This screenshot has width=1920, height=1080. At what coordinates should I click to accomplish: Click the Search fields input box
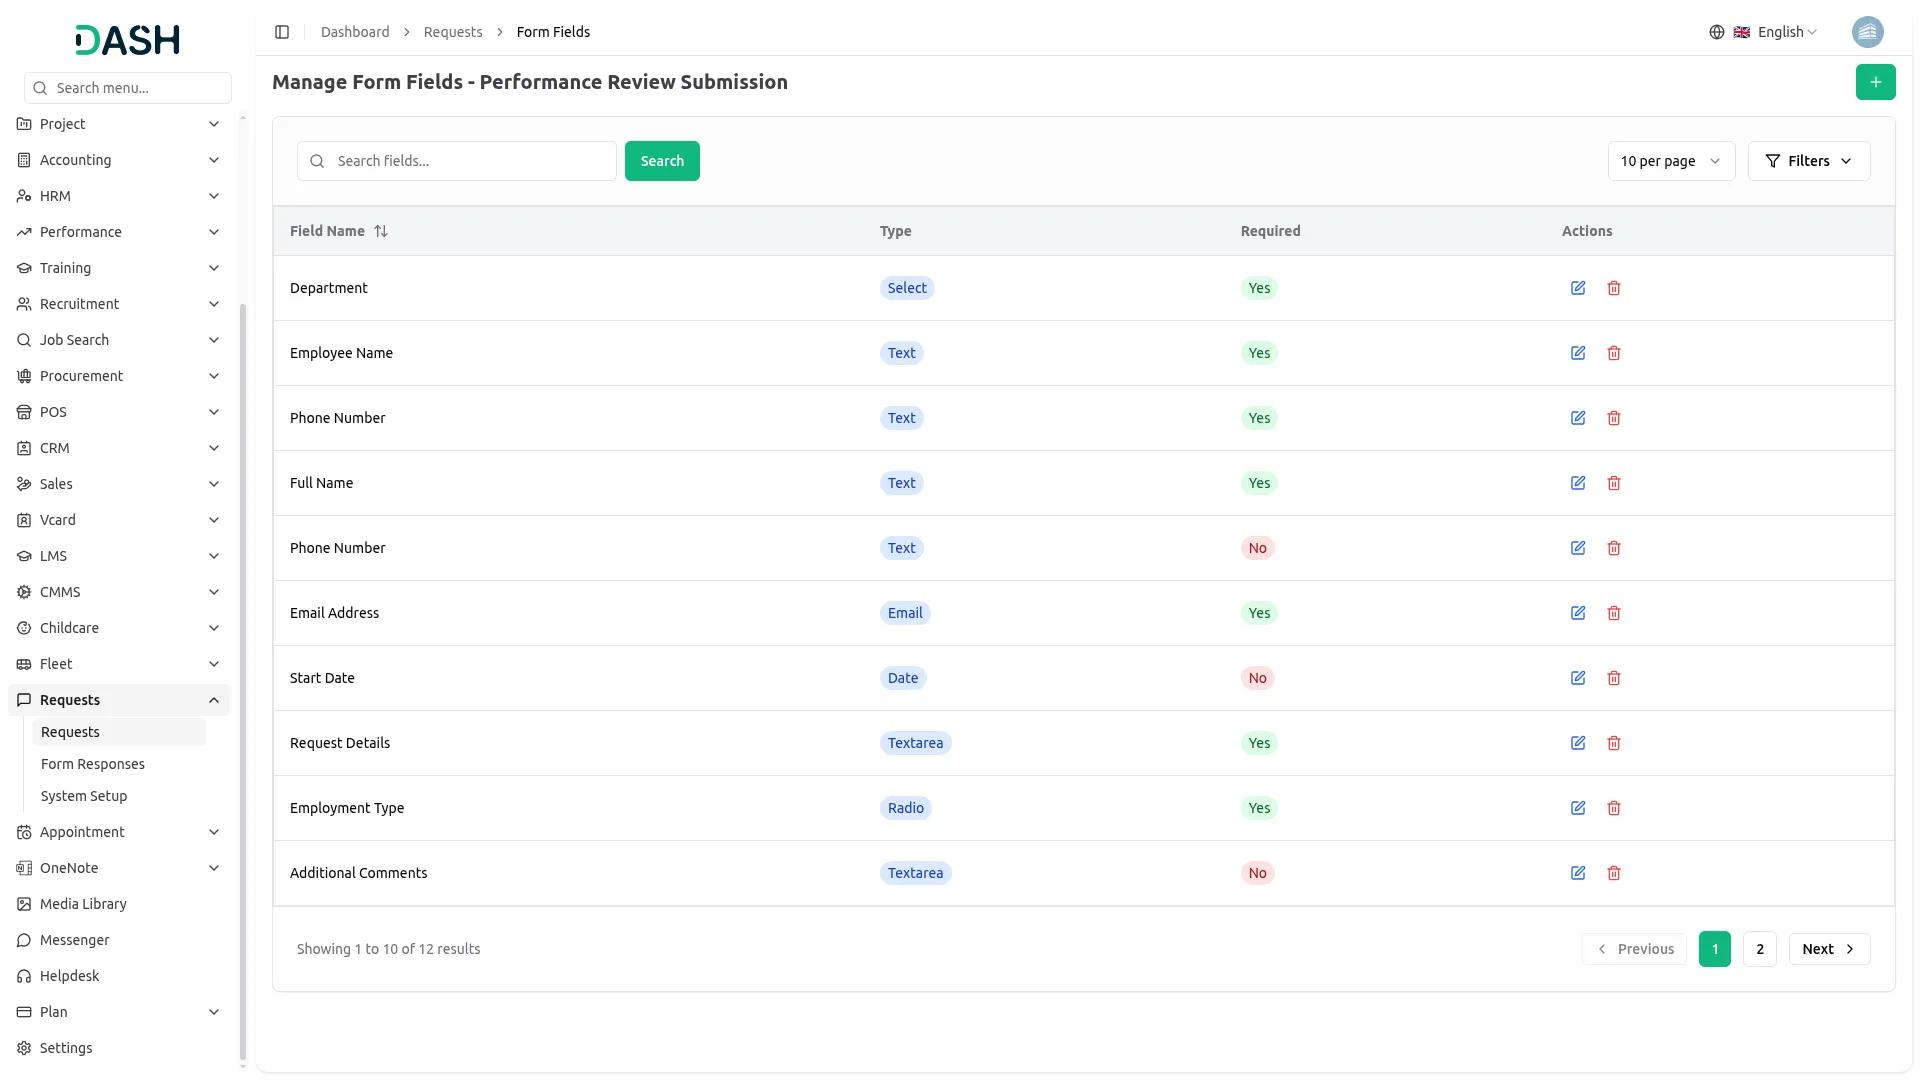tap(470, 161)
